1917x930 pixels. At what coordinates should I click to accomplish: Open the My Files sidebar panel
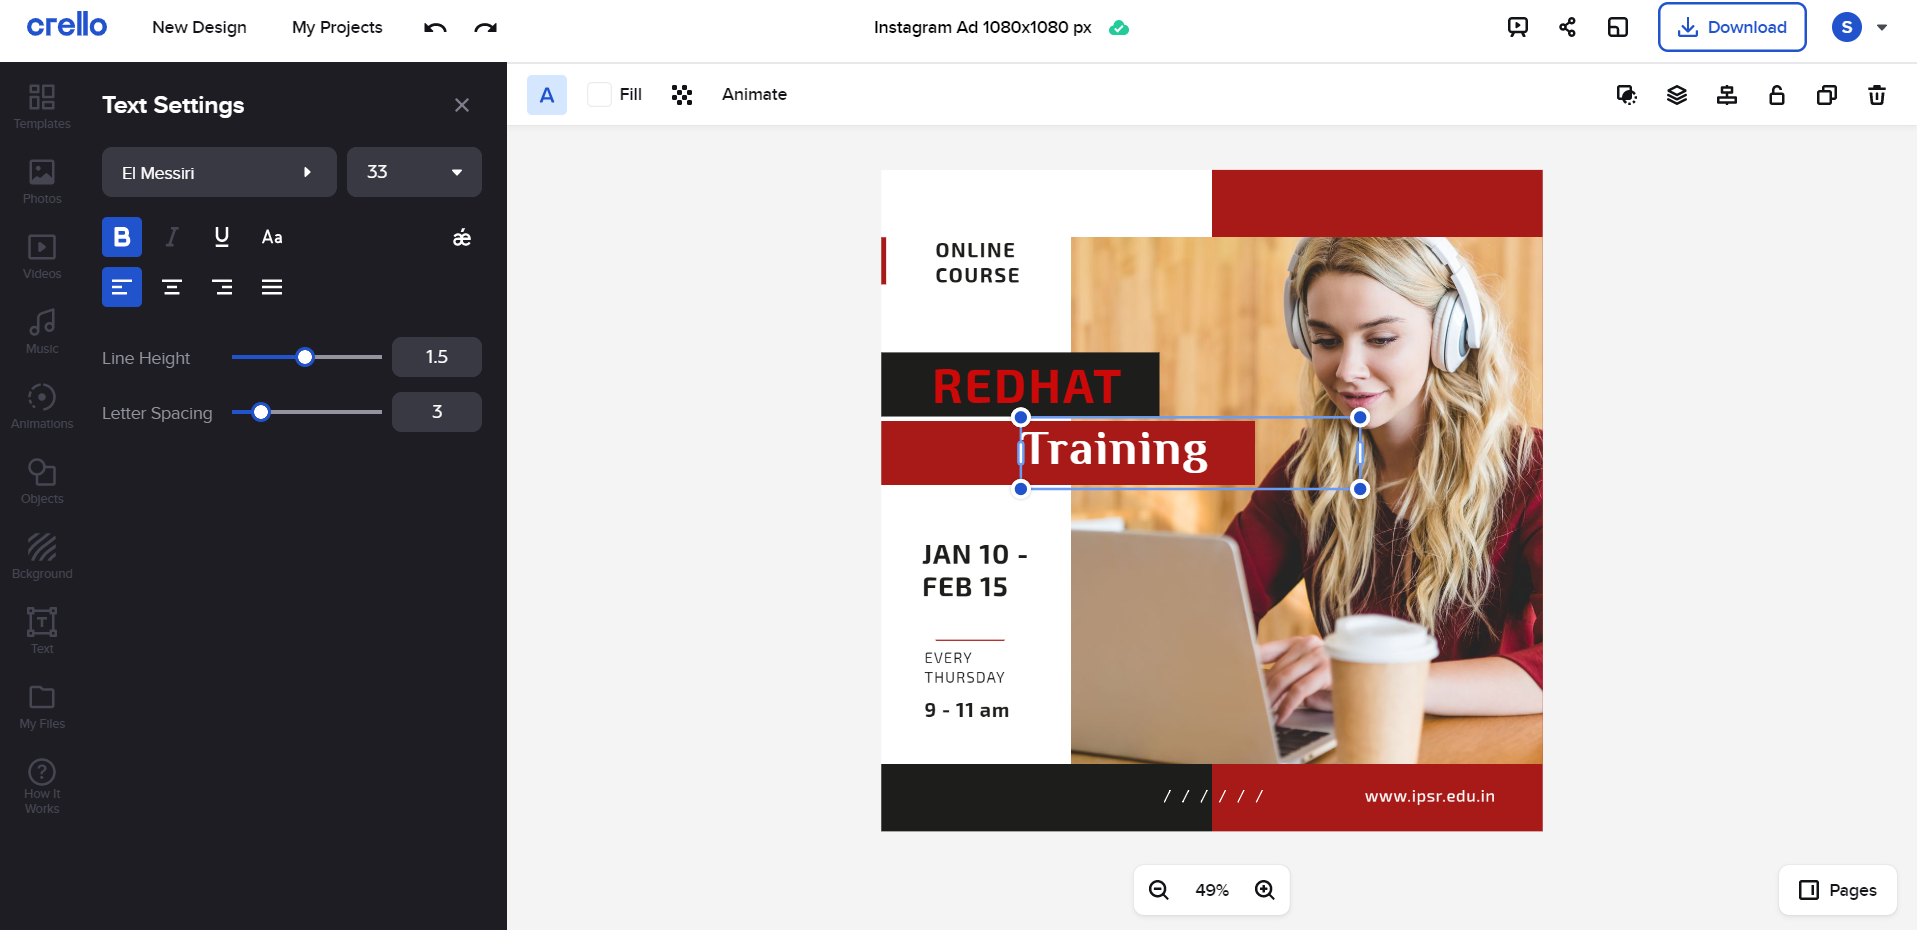42,706
